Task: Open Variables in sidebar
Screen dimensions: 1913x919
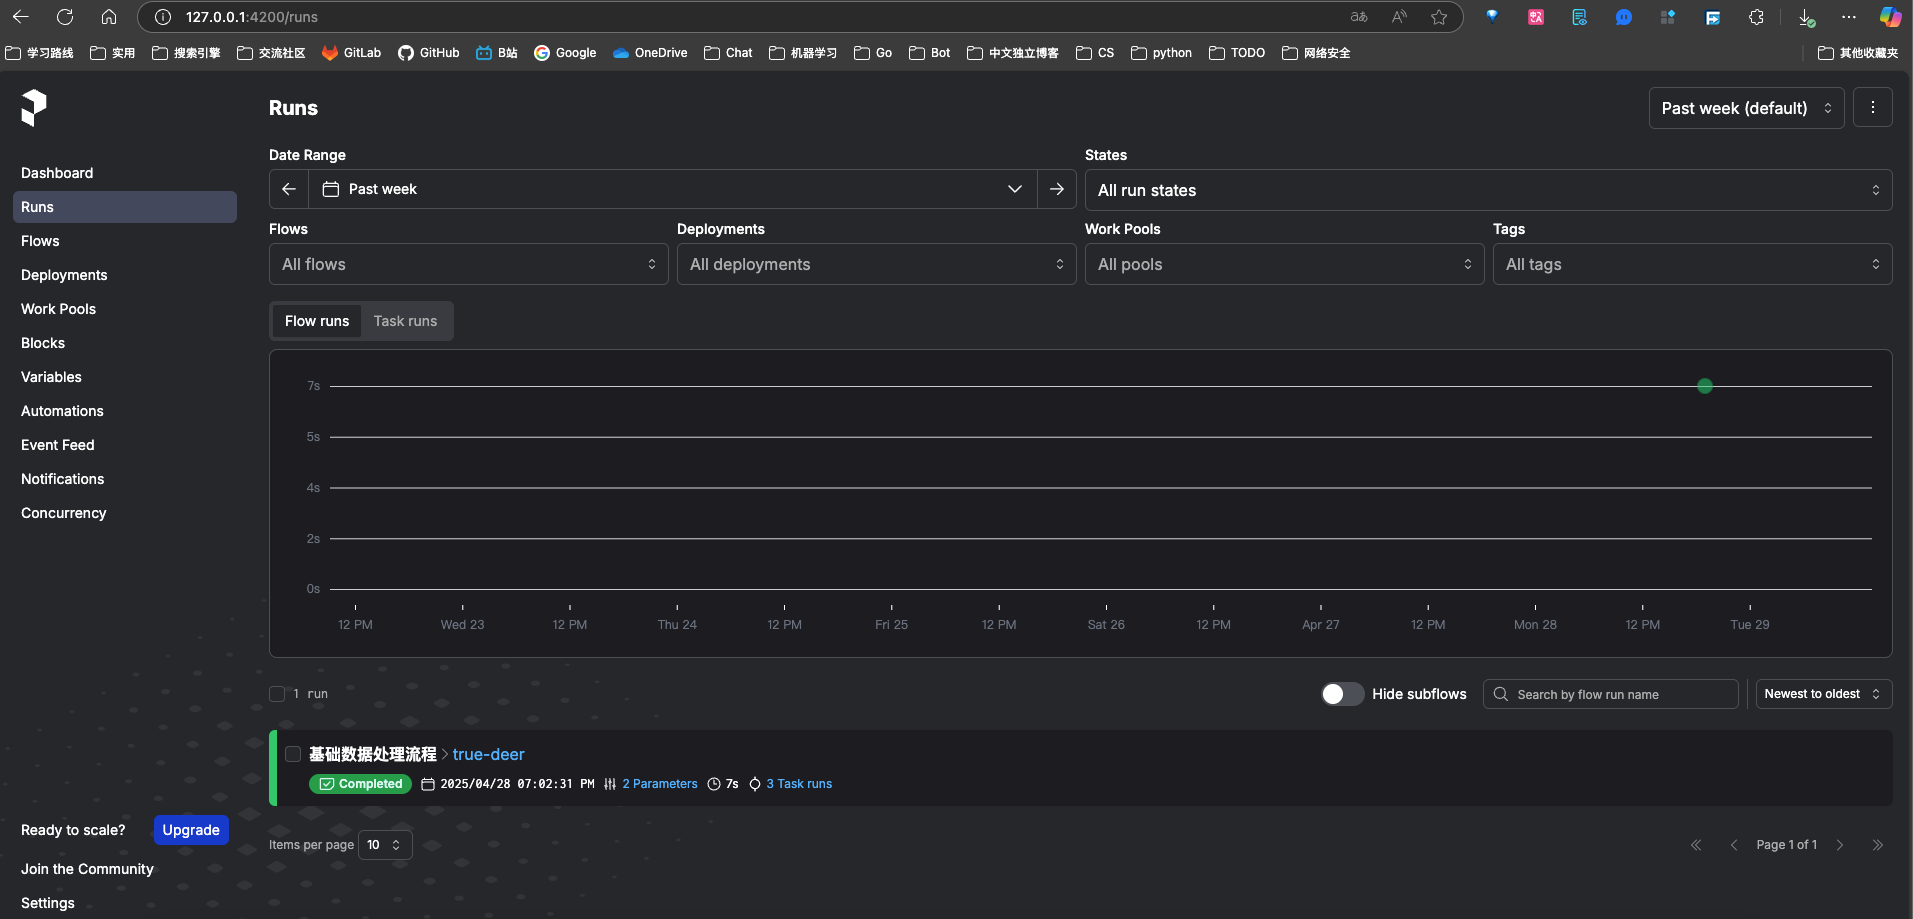Action: point(125,377)
